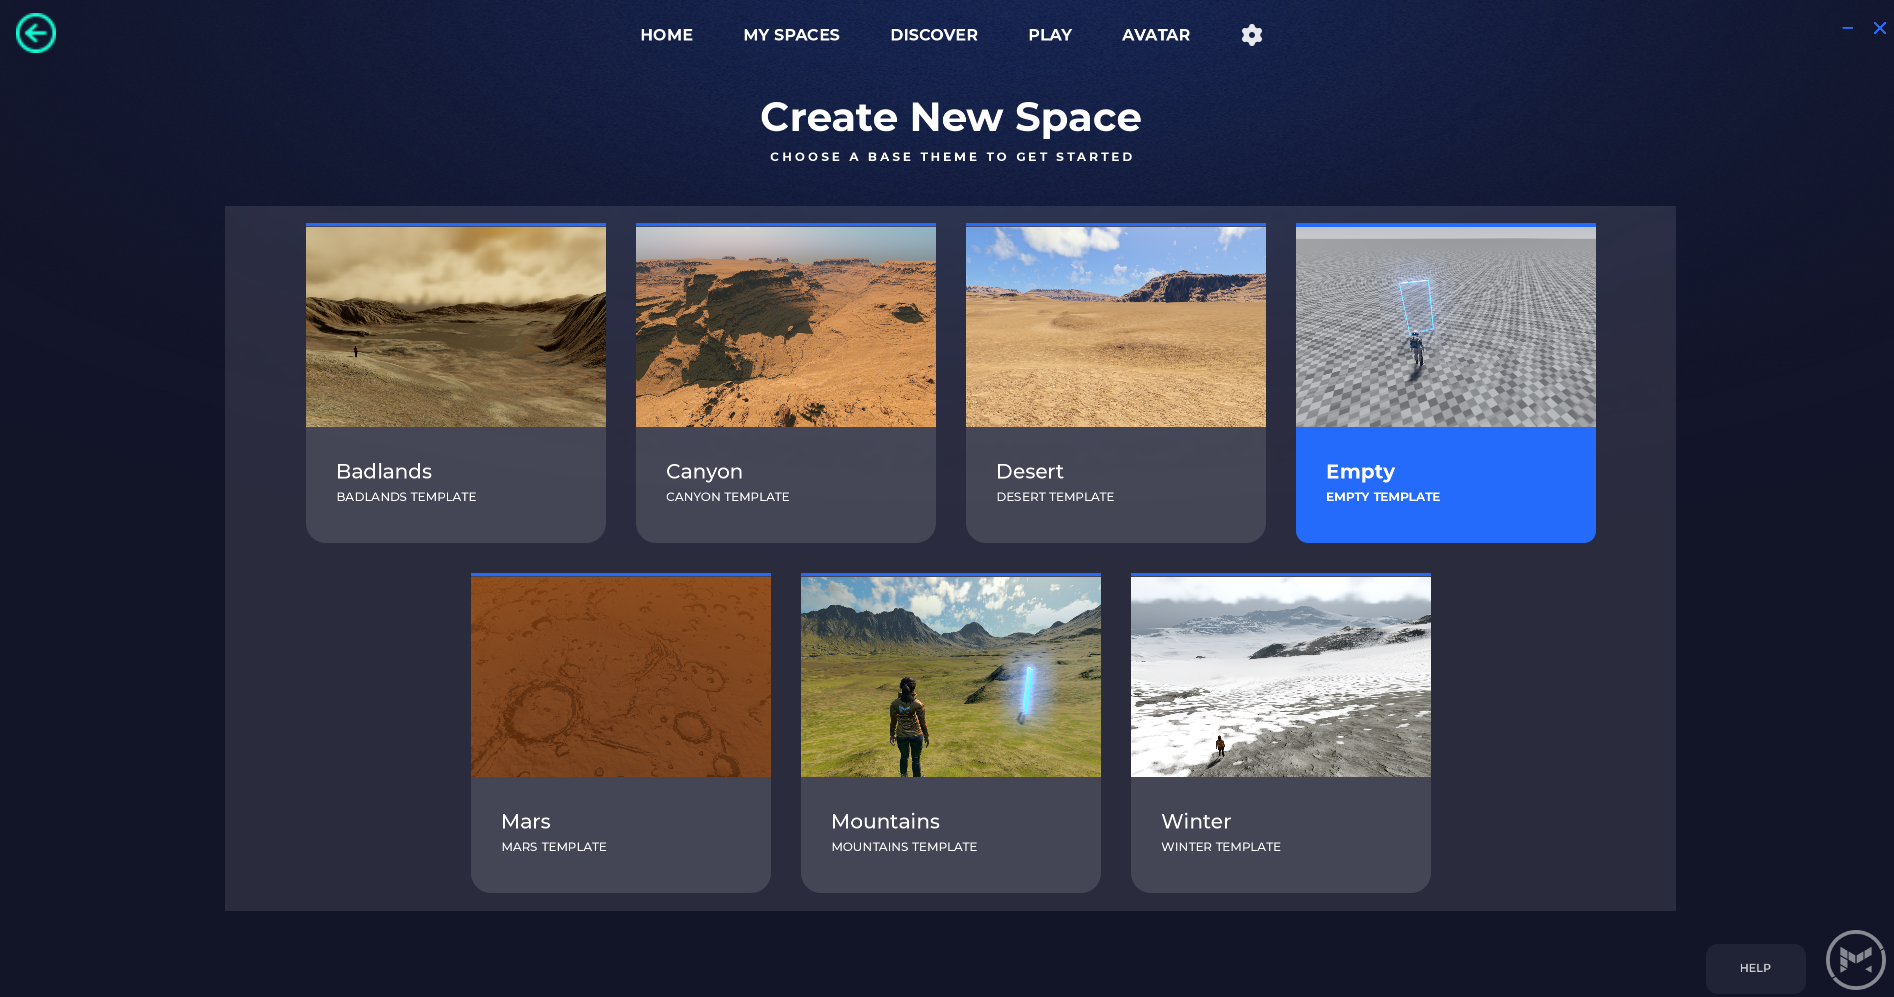This screenshot has height=997, width=1894.
Task: Click the EMPTY TEMPLATE subtitle label
Action: (x=1383, y=497)
